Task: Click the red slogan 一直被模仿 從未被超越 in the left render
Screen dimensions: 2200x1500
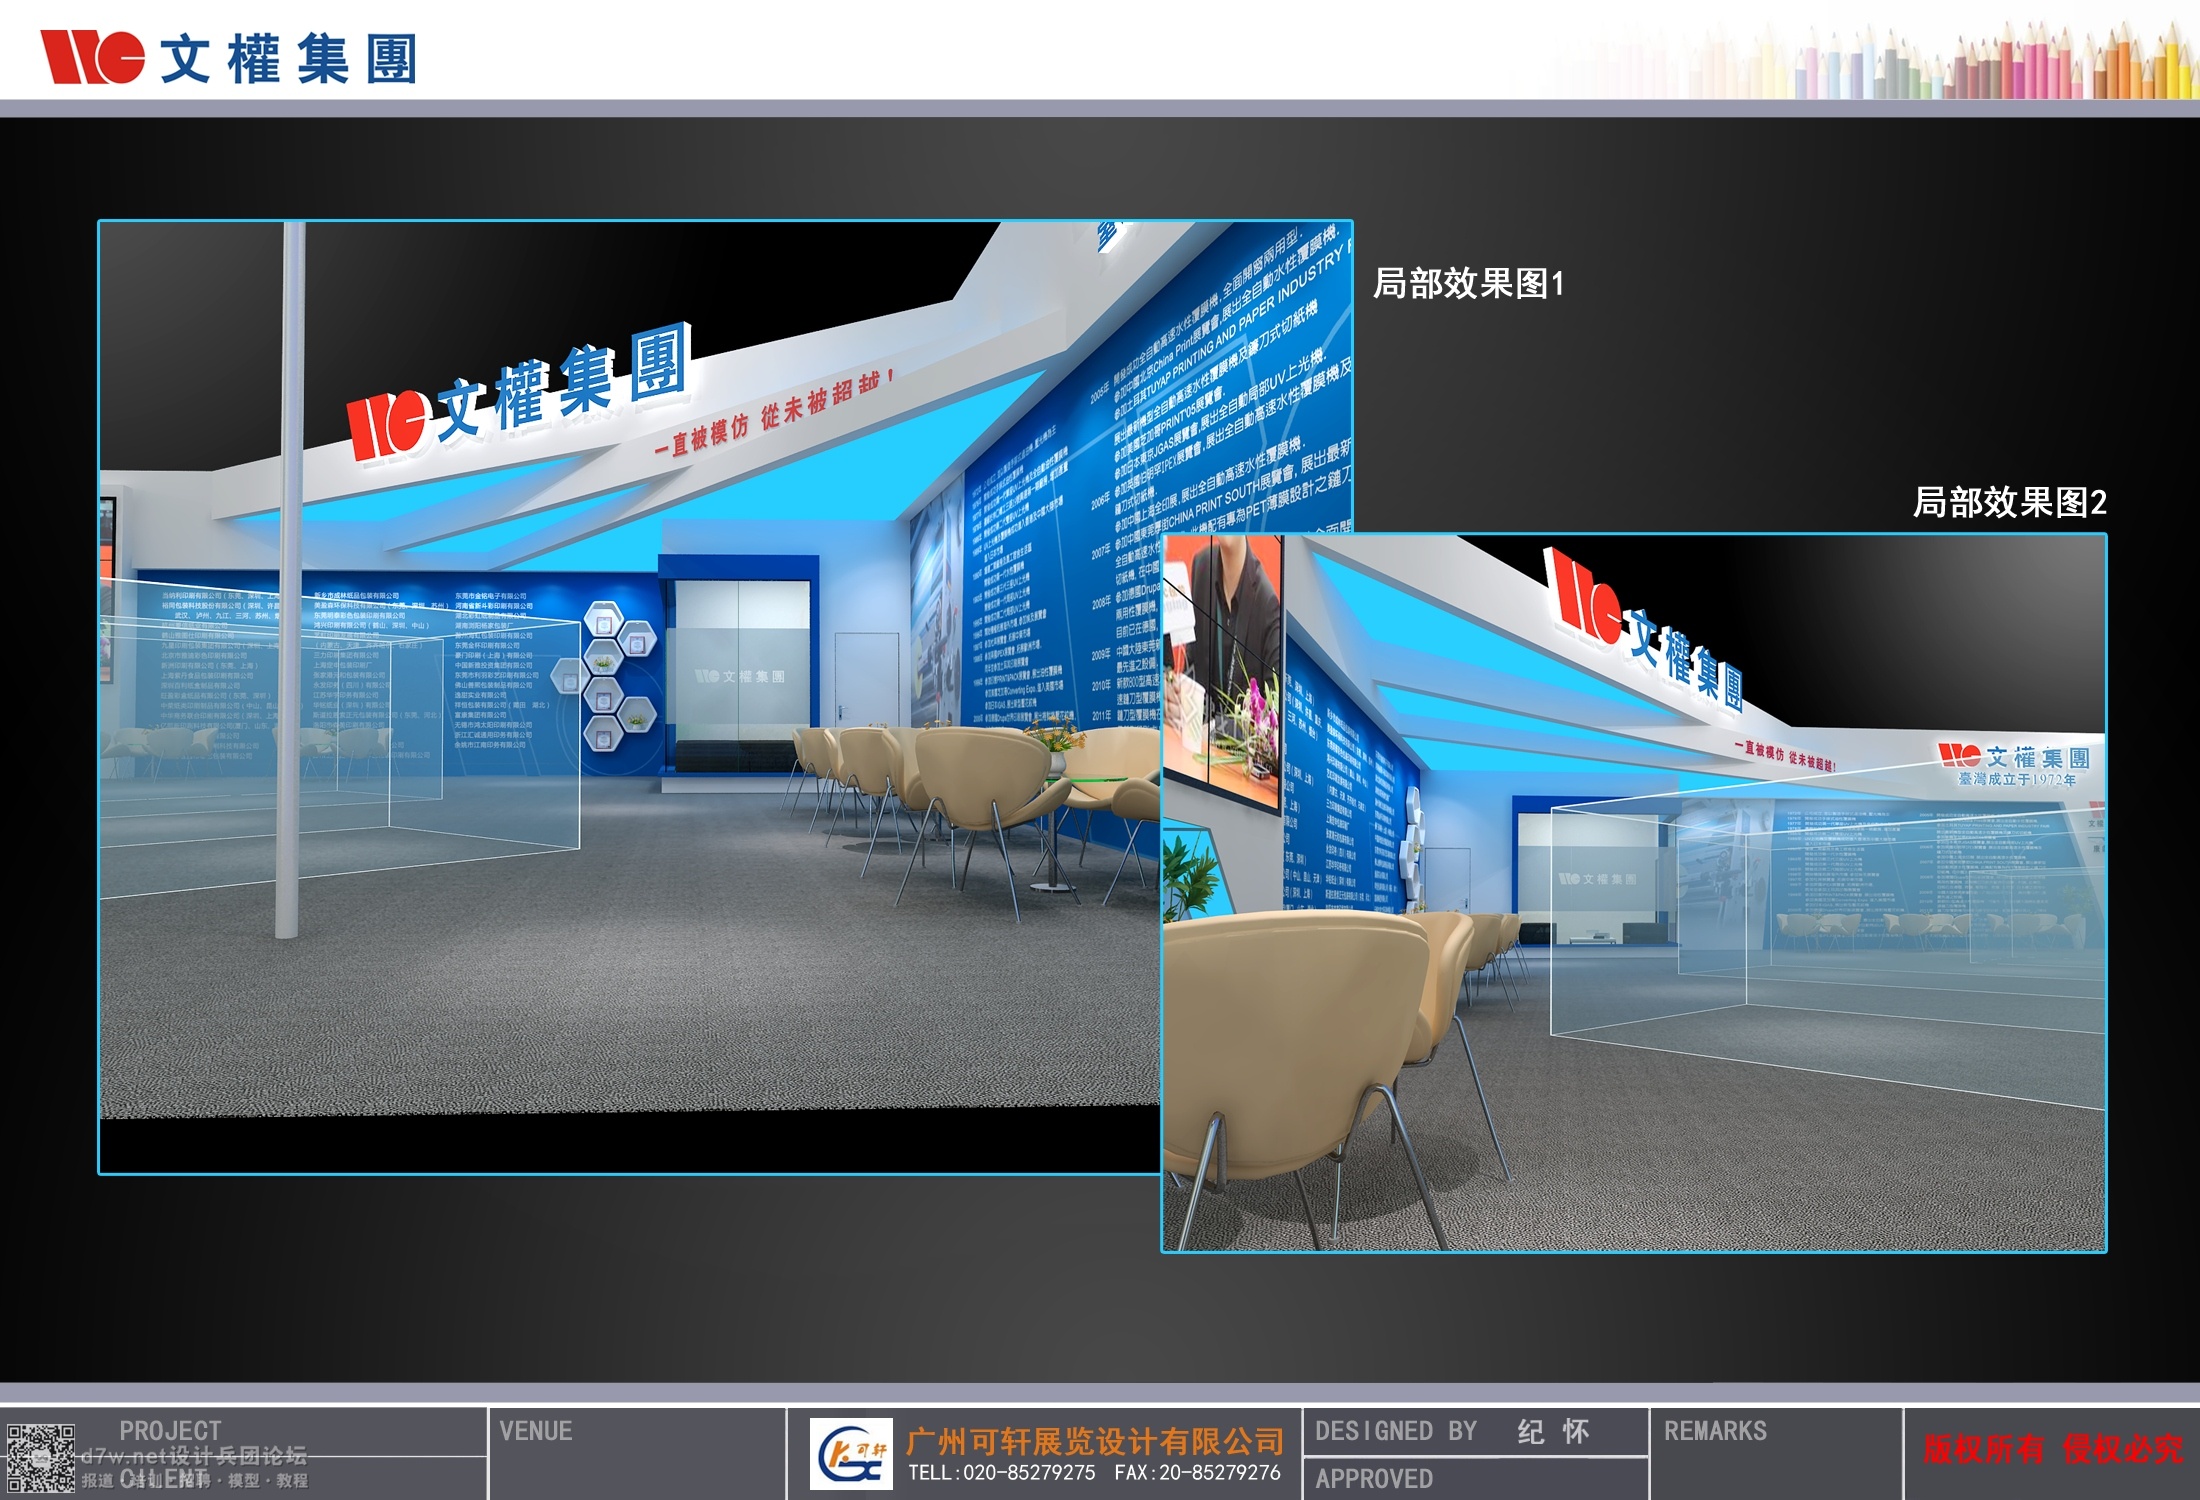Action: pyautogui.click(x=774, y=414)
